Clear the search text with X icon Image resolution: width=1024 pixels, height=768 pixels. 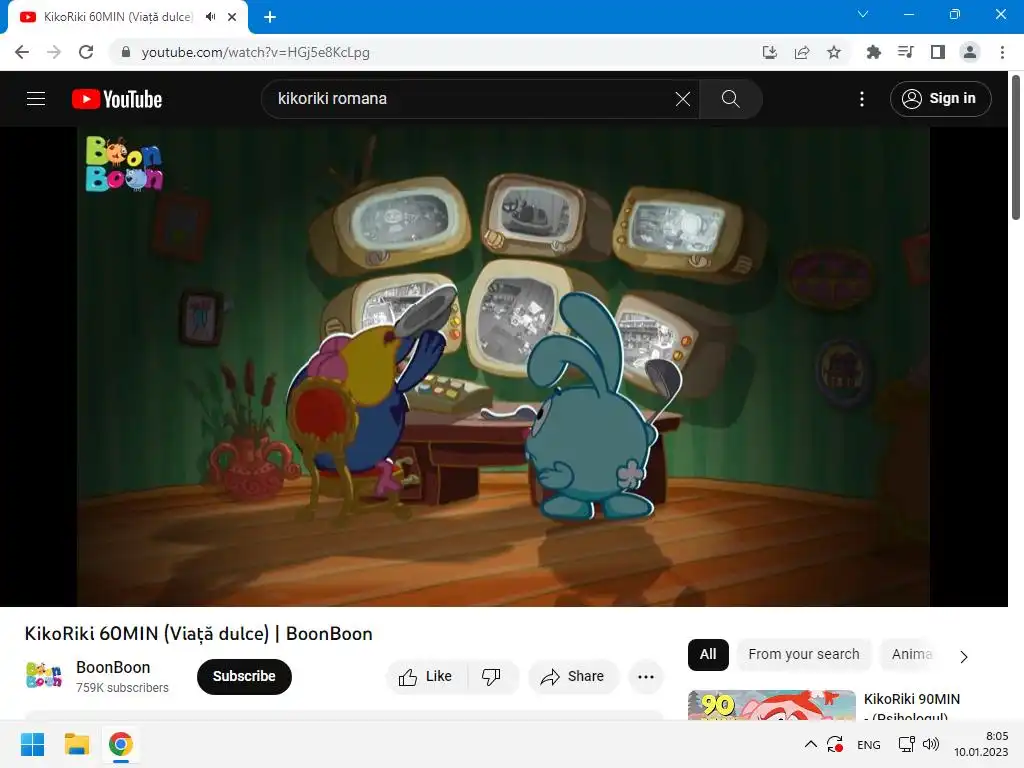682,99
